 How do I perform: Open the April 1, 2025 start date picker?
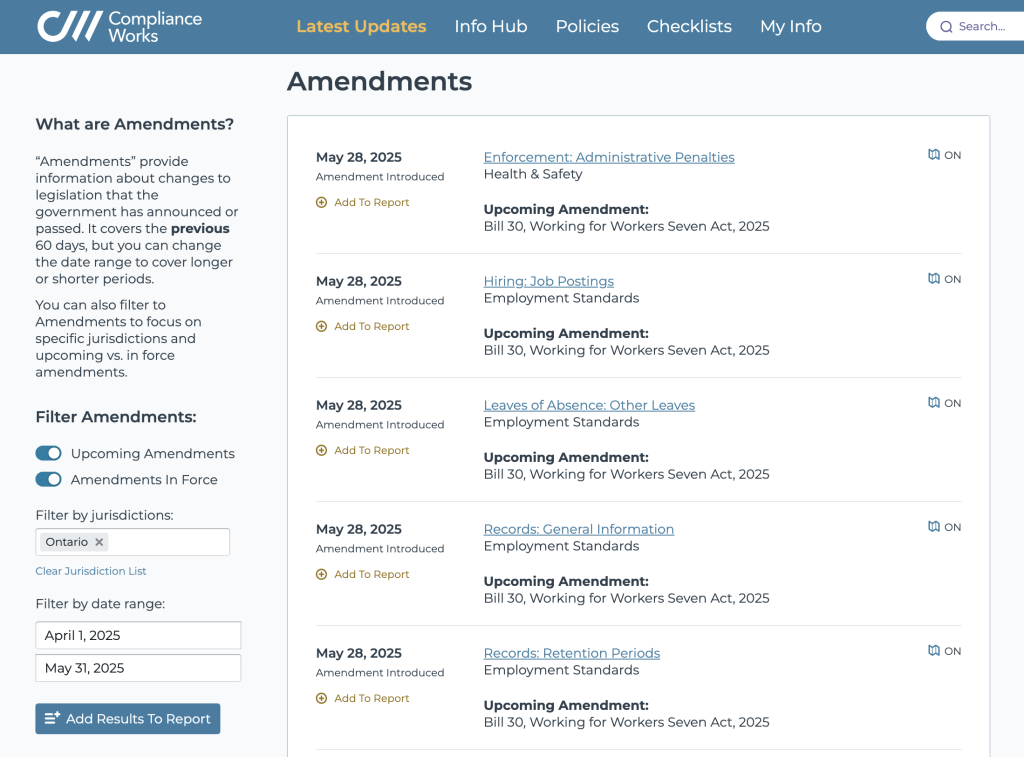[137, 635]
